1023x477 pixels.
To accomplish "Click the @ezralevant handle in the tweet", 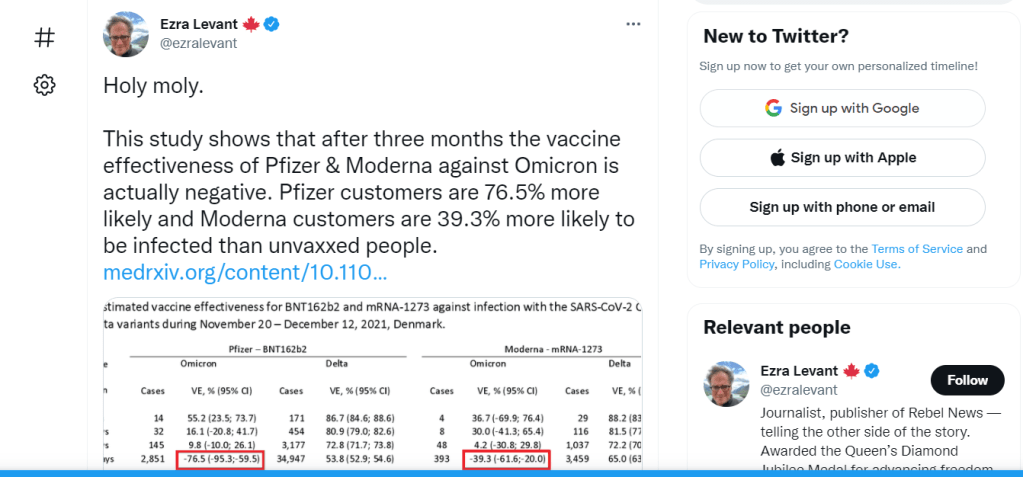I will click(198, 43).
